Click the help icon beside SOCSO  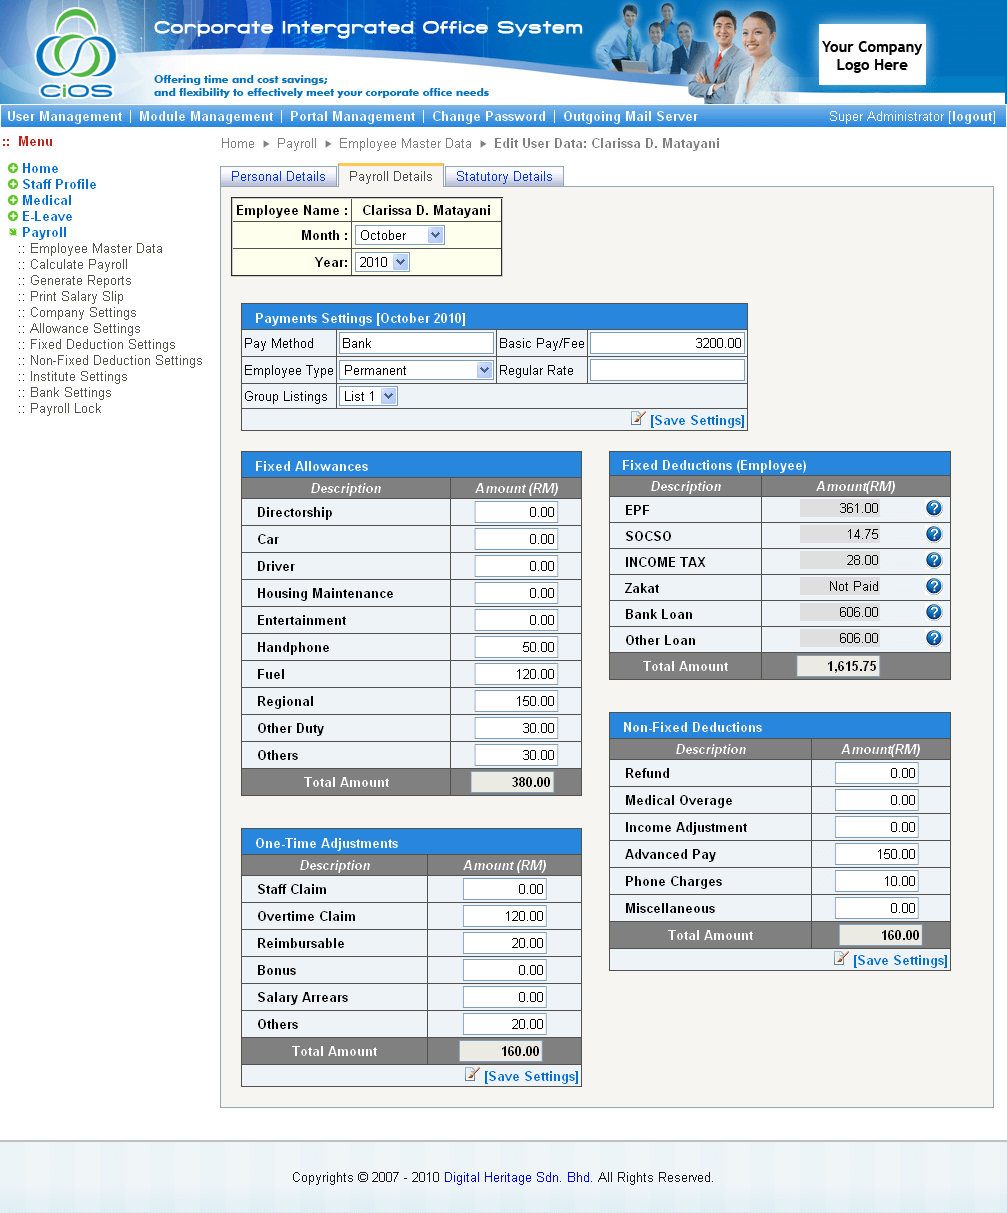pos(934,535)
